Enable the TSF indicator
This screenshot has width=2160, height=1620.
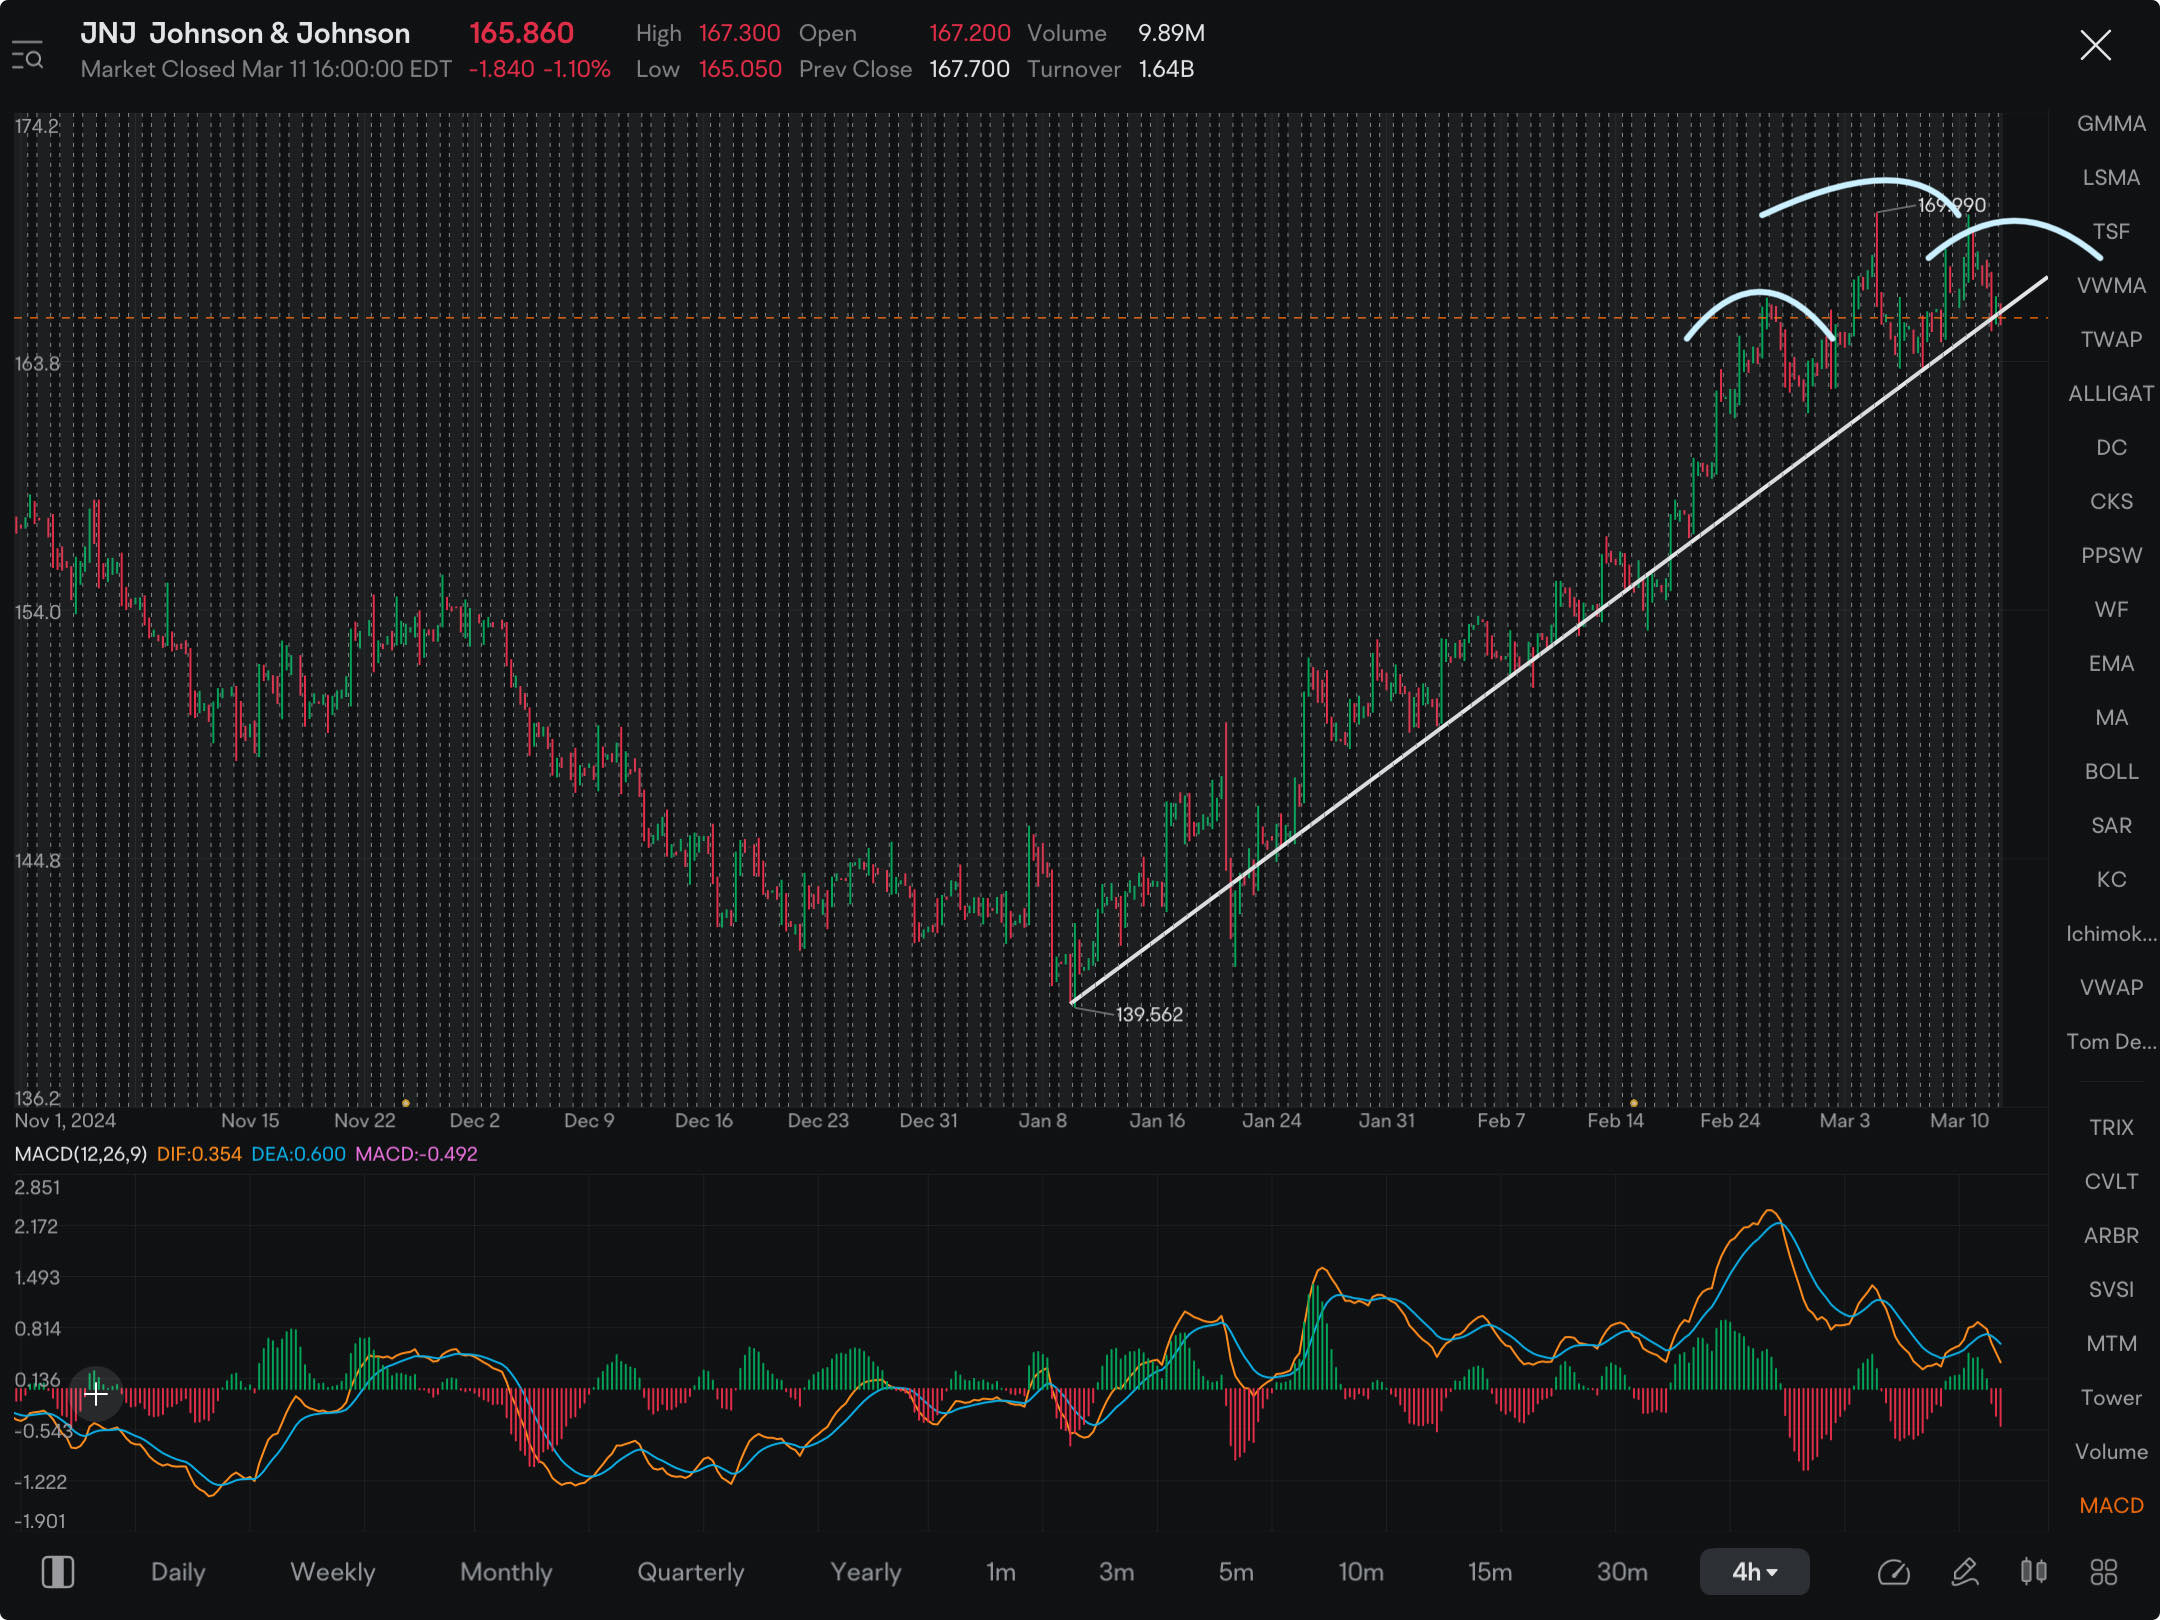click(2111, 232)
